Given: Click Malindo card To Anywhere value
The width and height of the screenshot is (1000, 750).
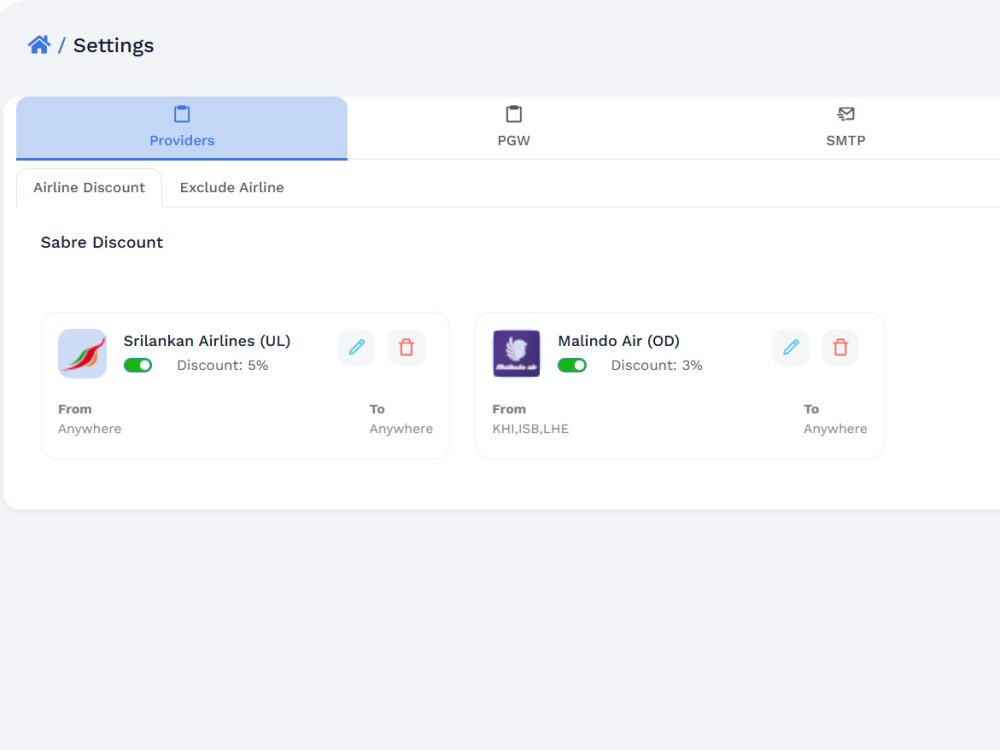Looking at the screenshot, I should coord(835,429).
